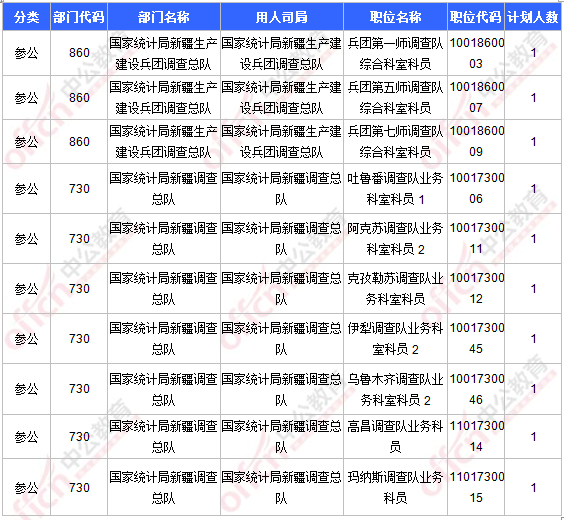564x520 pixels.
Task: Click the 玛纳斯调查队业务科员 cell
Action: [x=395, y=487]
